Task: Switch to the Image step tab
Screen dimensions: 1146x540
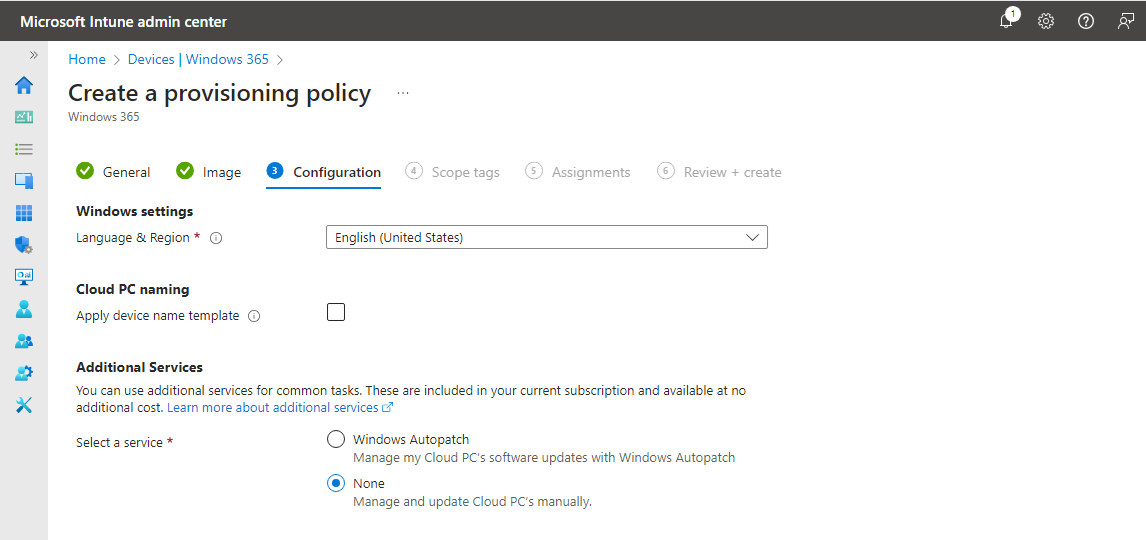Action: pyautogui.click(x=209, y=172)
